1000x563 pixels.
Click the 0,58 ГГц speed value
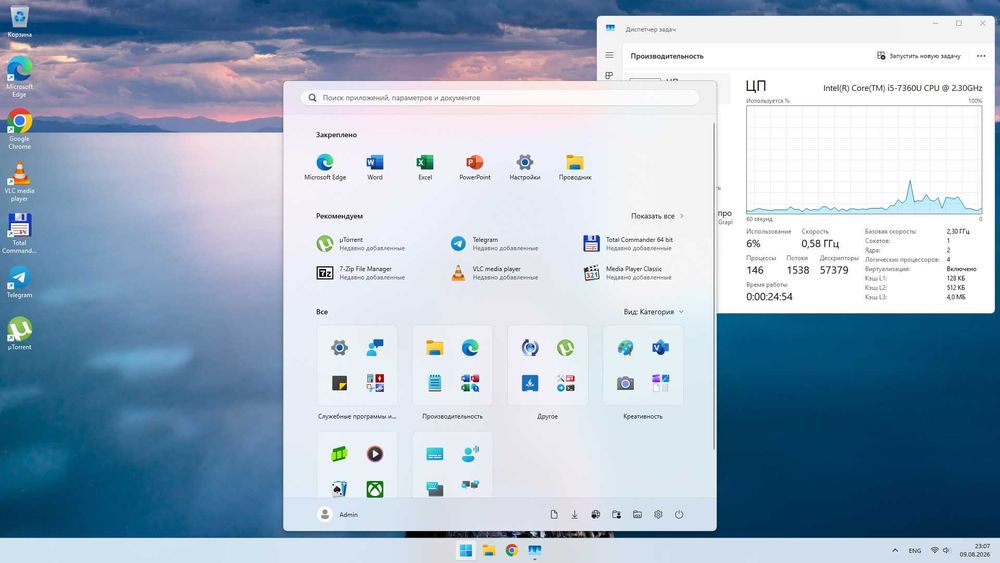pos(820,244)
